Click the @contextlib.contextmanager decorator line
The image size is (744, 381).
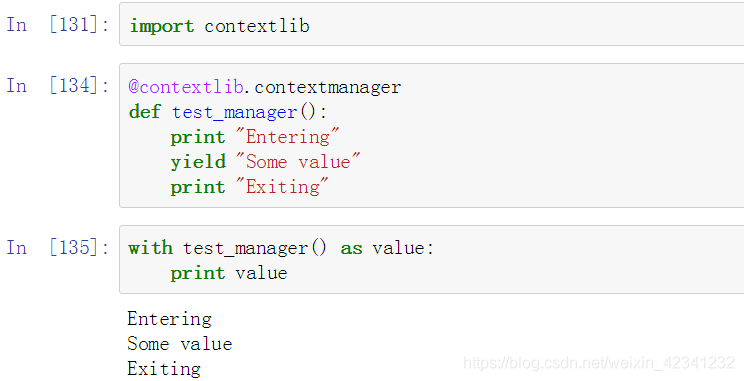[265, 87]
